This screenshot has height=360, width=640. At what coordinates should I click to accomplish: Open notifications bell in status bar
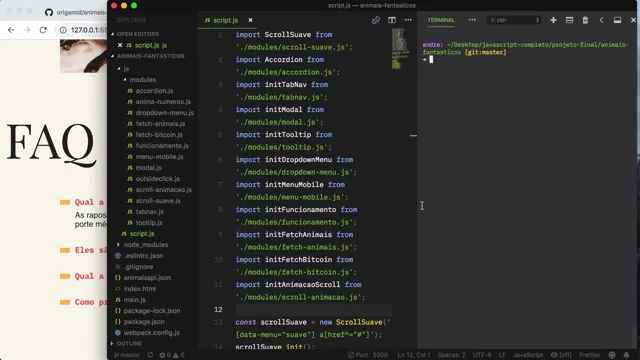click(626, 355)
